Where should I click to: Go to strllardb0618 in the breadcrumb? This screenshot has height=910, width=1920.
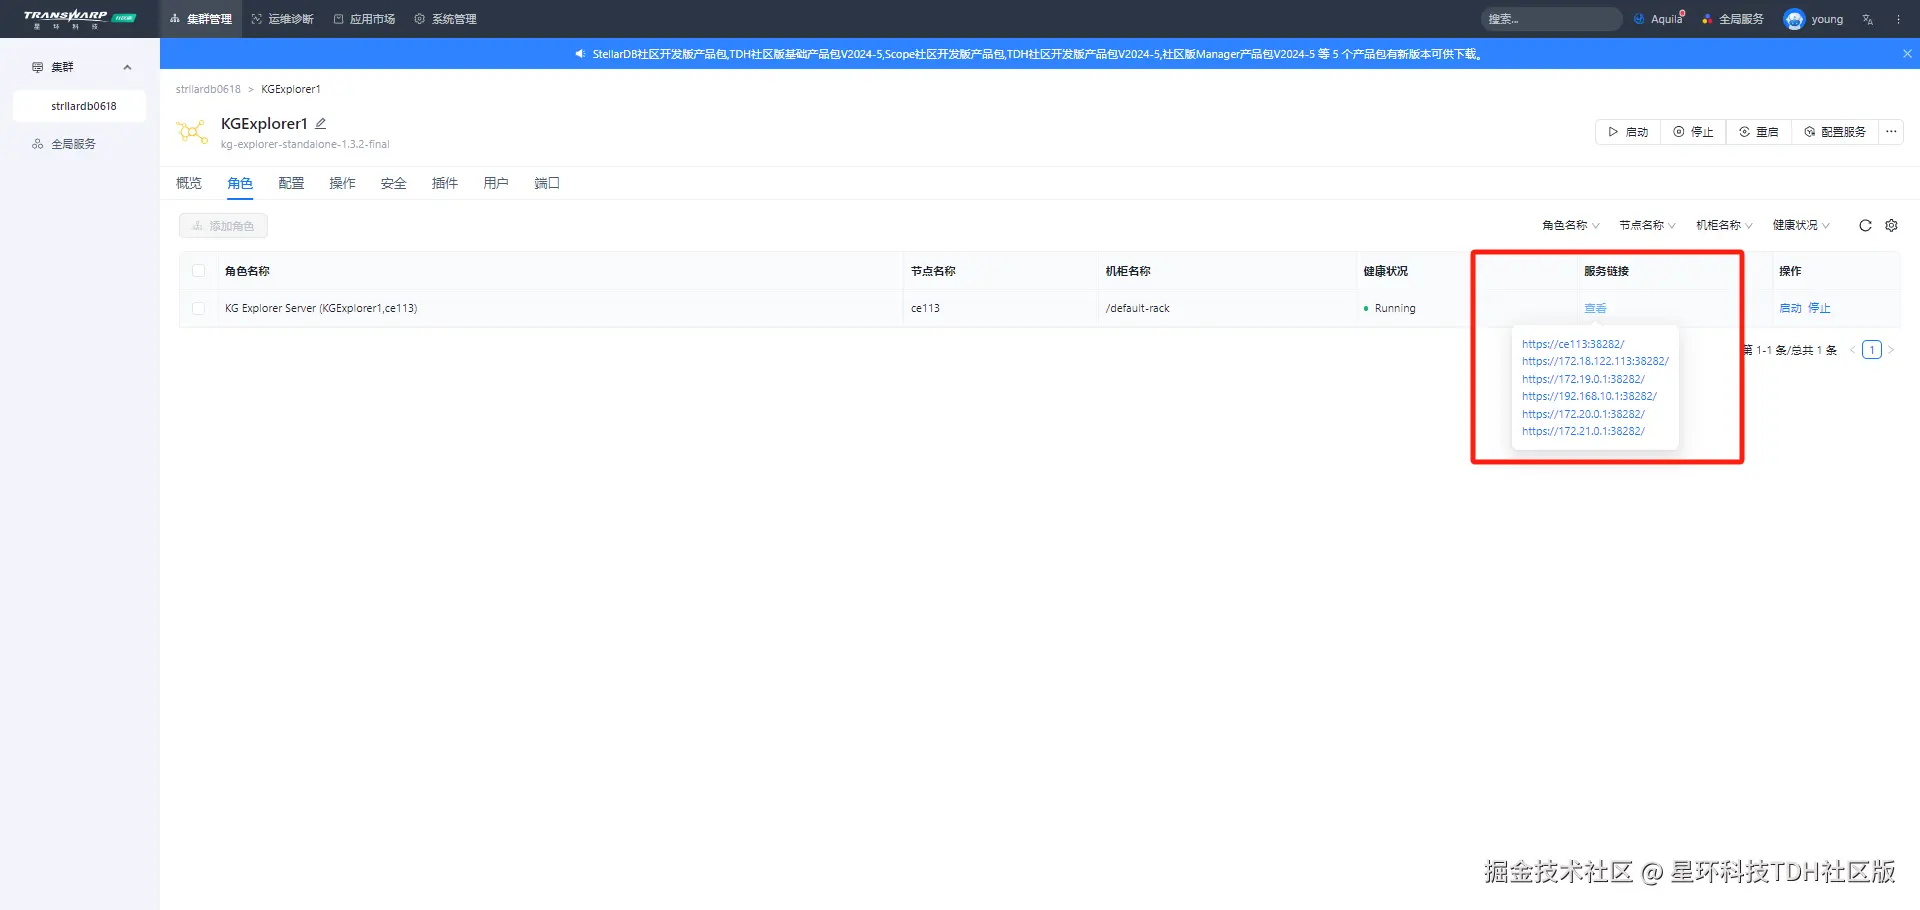coord(208,89)
